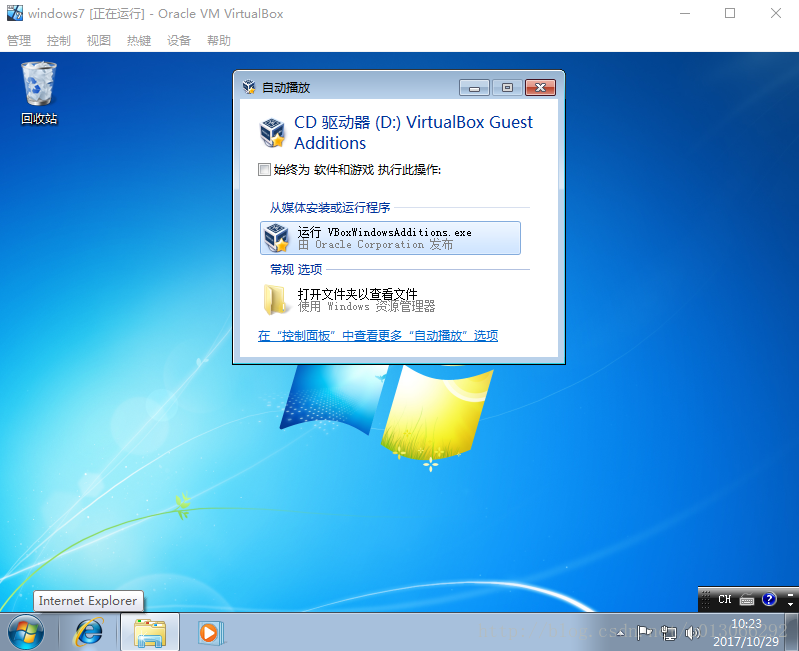Open the 设备 menu in VirtualBox

(179, 40)
